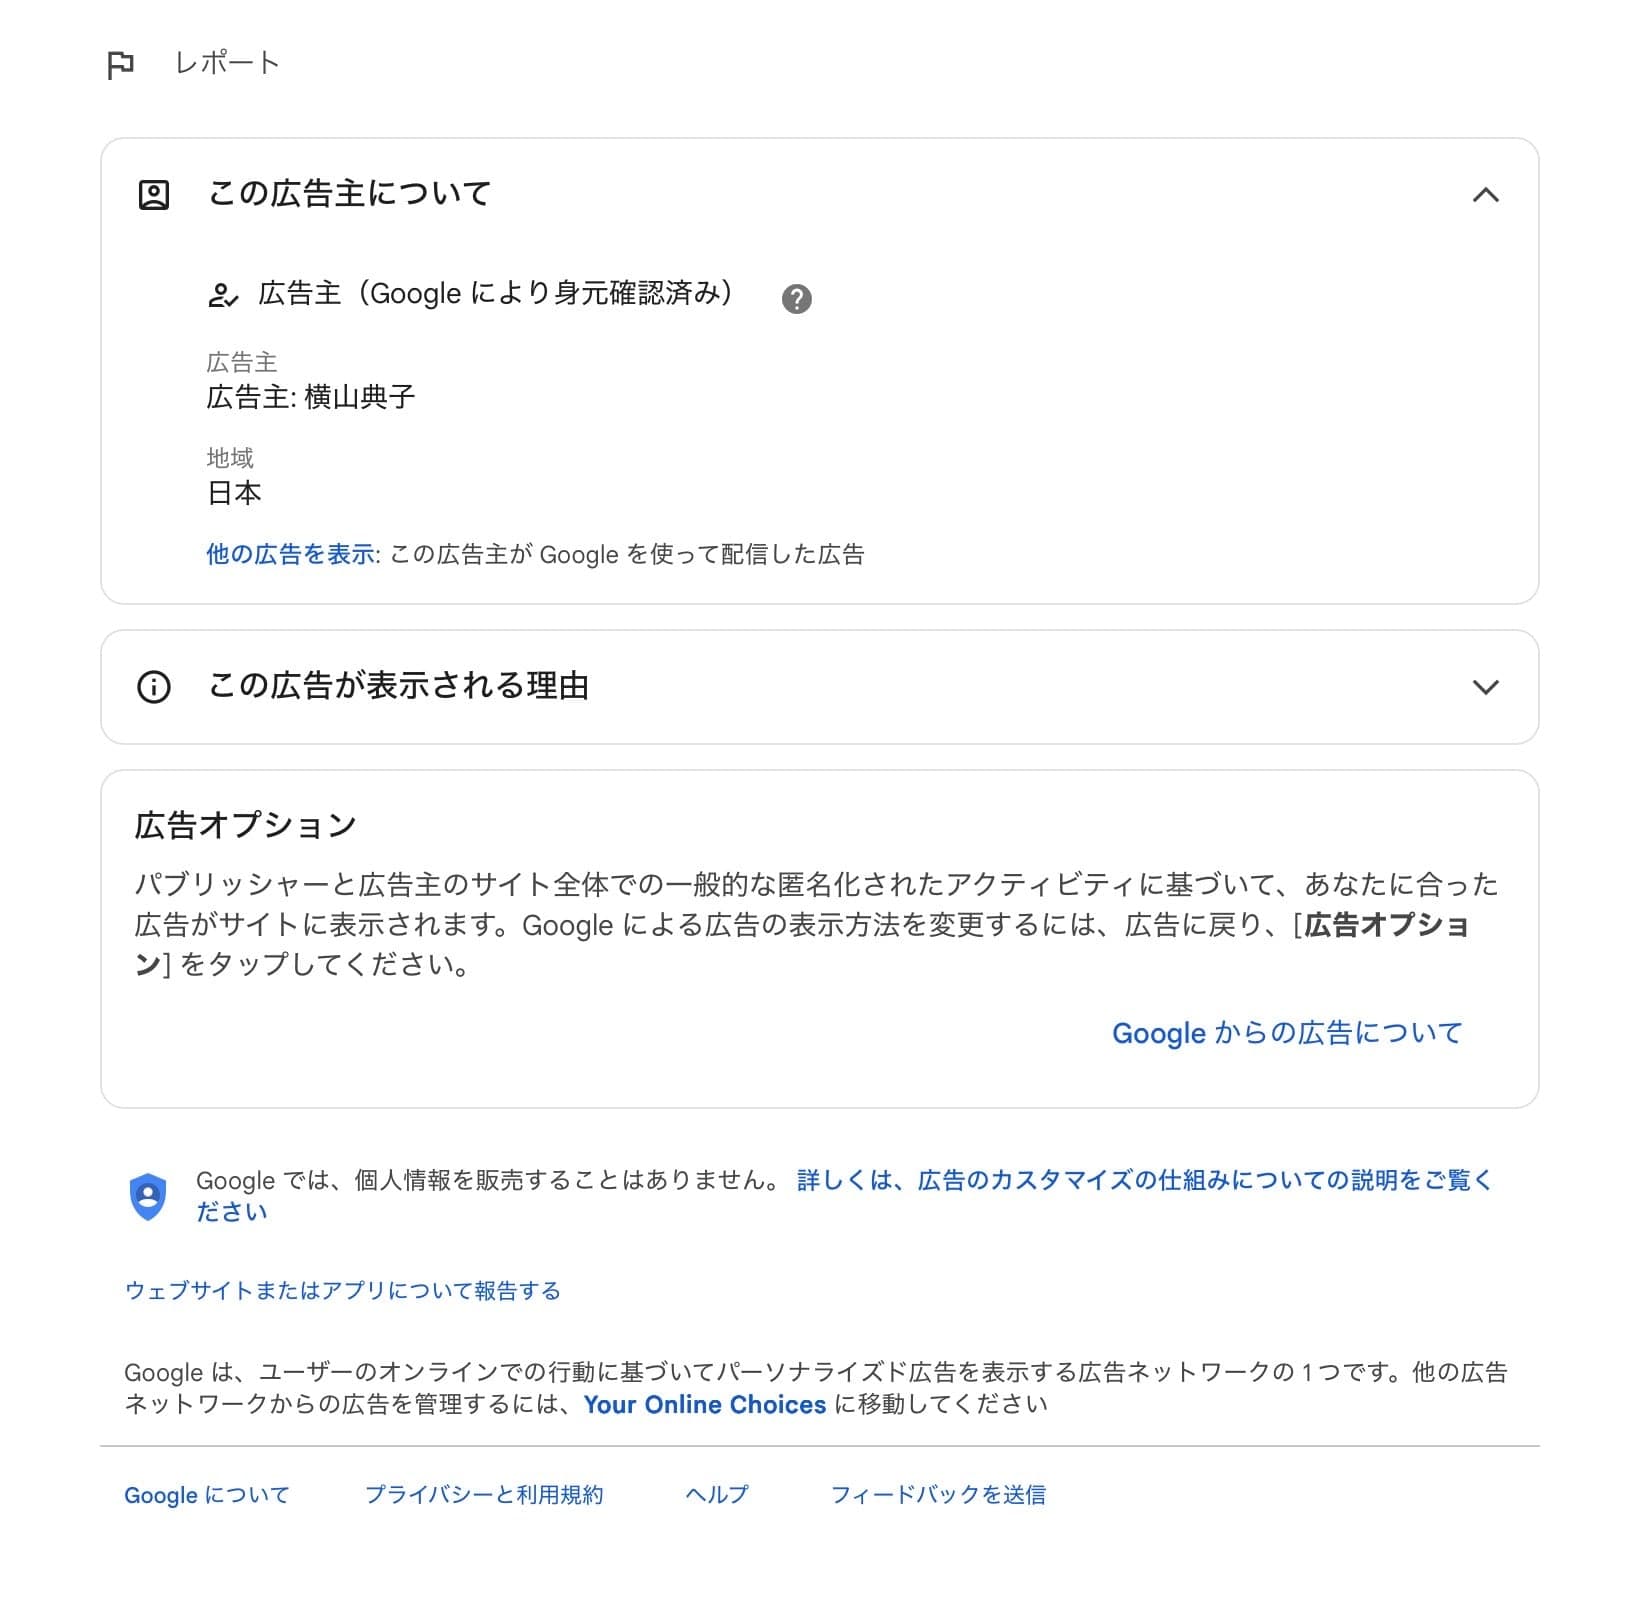
Task: Click the info circle icon beside この広告が表示される理由
Action: coord(154,687)
